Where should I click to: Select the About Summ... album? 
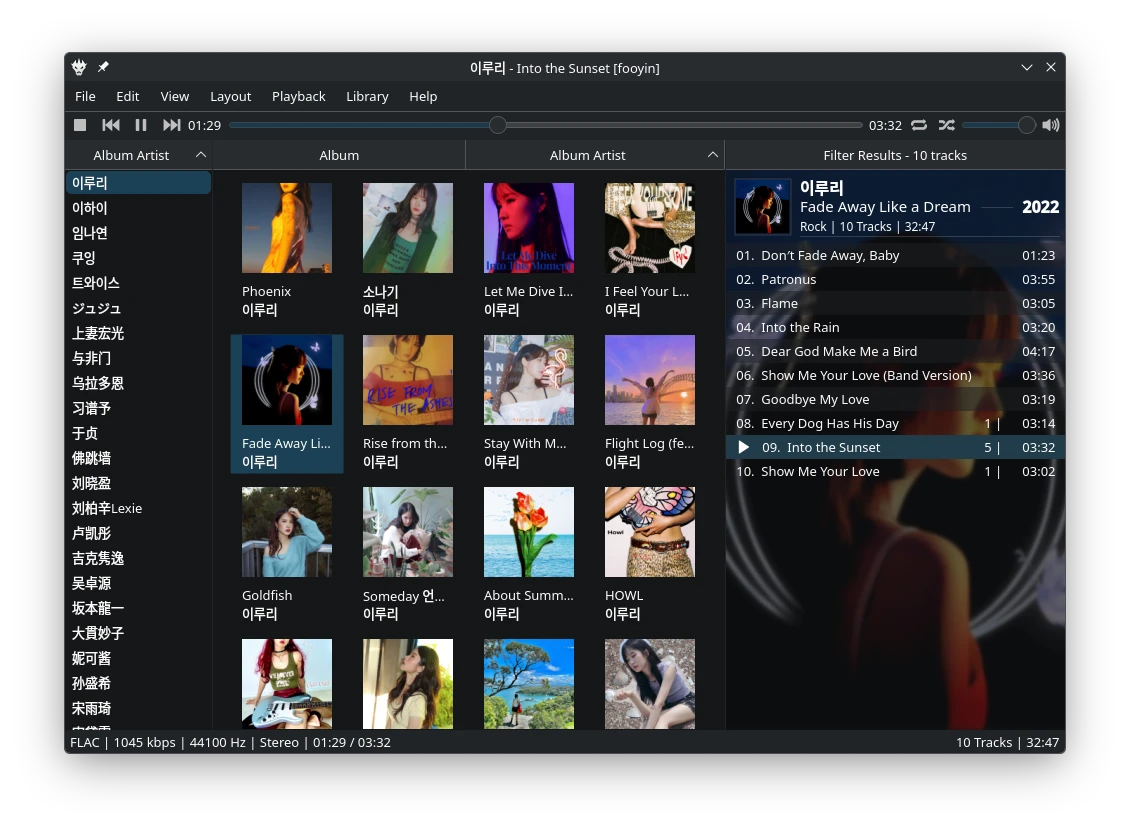pyautogui.click(x=529, y=555)
